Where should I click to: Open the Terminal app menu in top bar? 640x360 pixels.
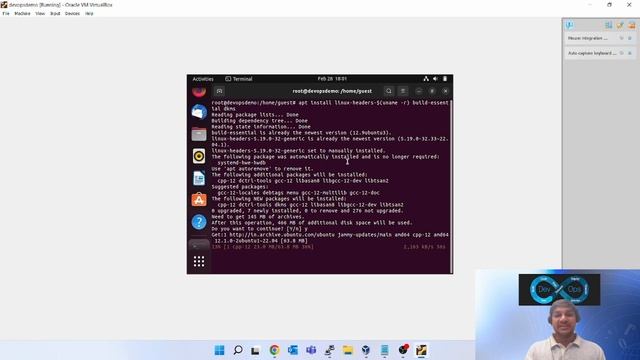tap(239, 79)
